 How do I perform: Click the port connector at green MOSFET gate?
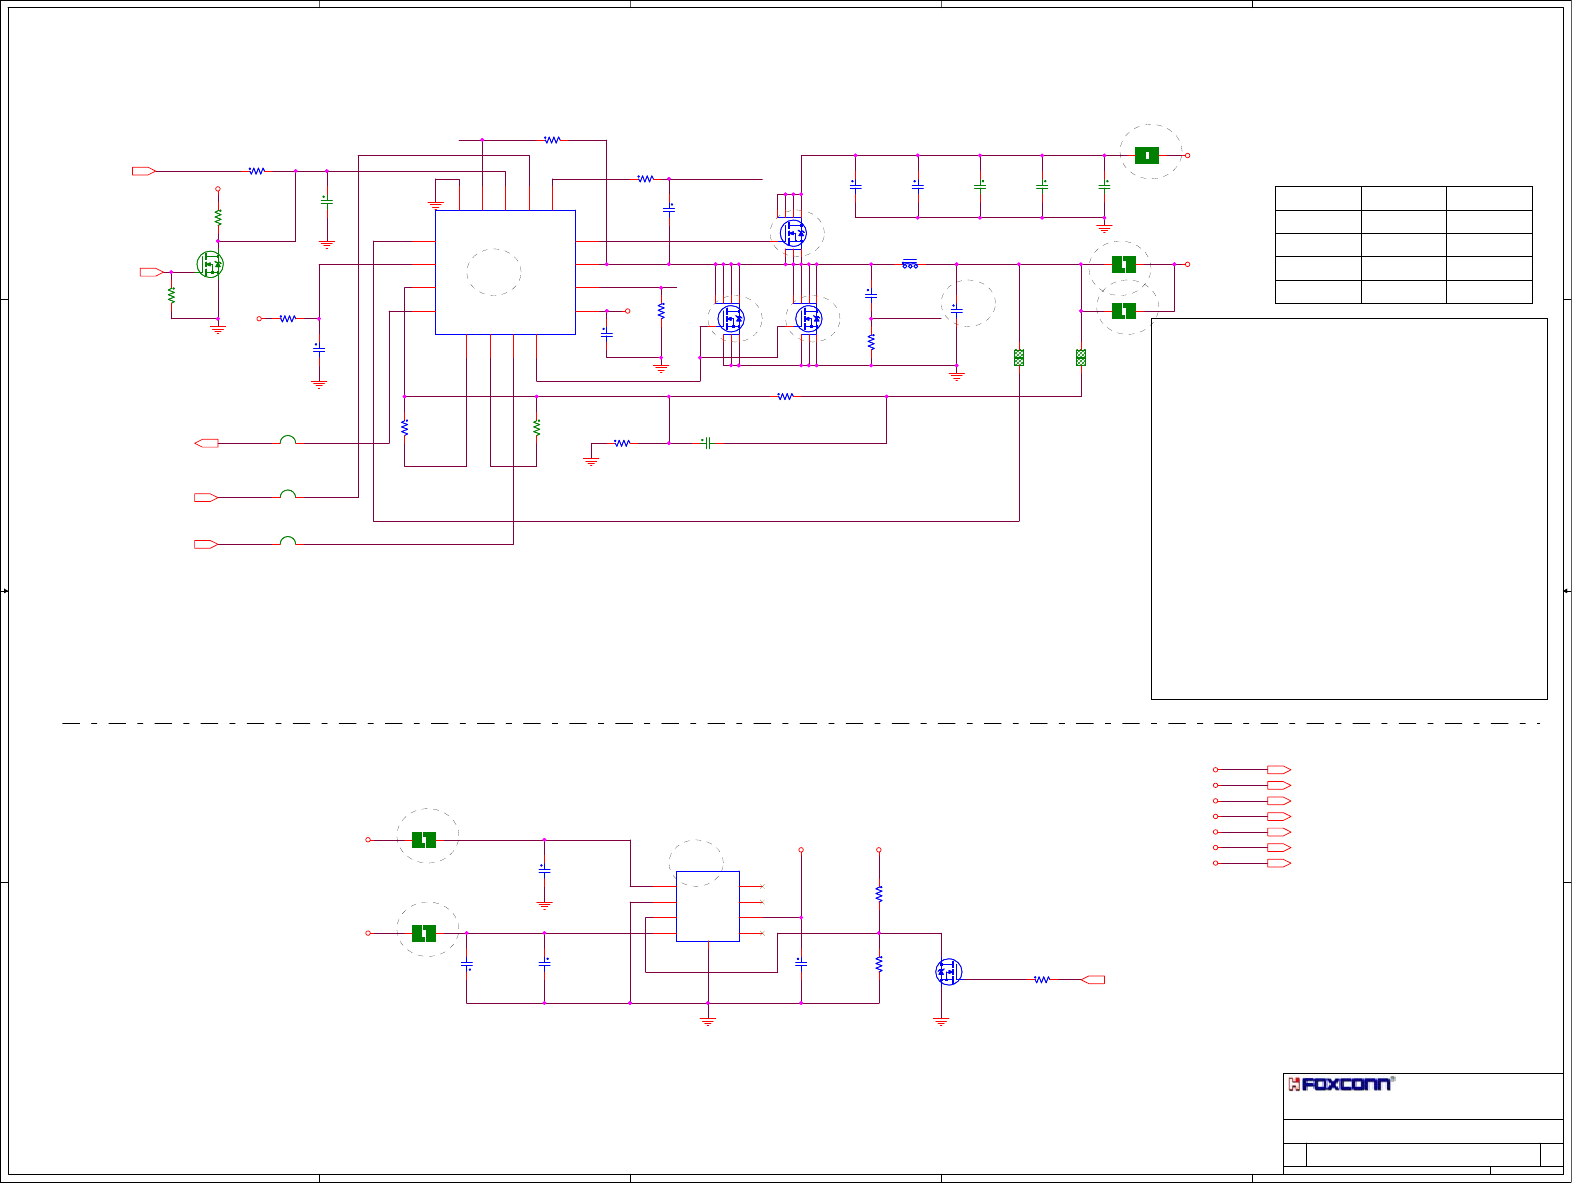tap(152, 272)
